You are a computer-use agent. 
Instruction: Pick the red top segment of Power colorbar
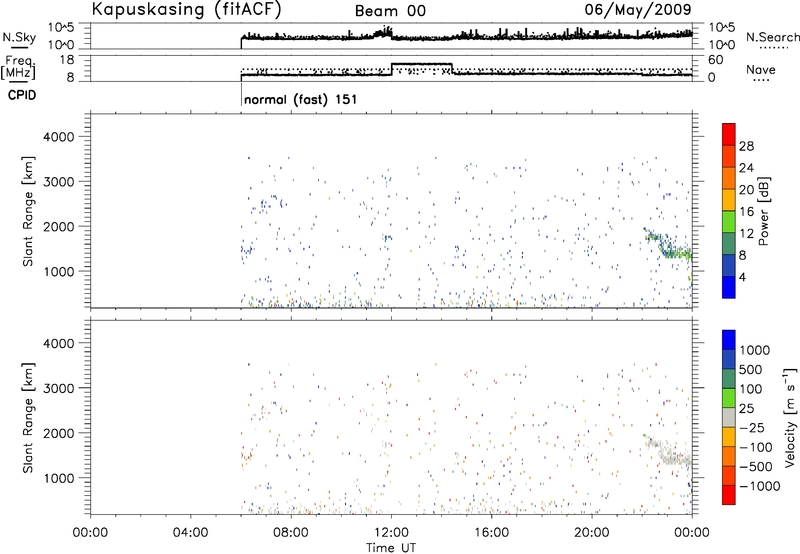click(729, 134)
